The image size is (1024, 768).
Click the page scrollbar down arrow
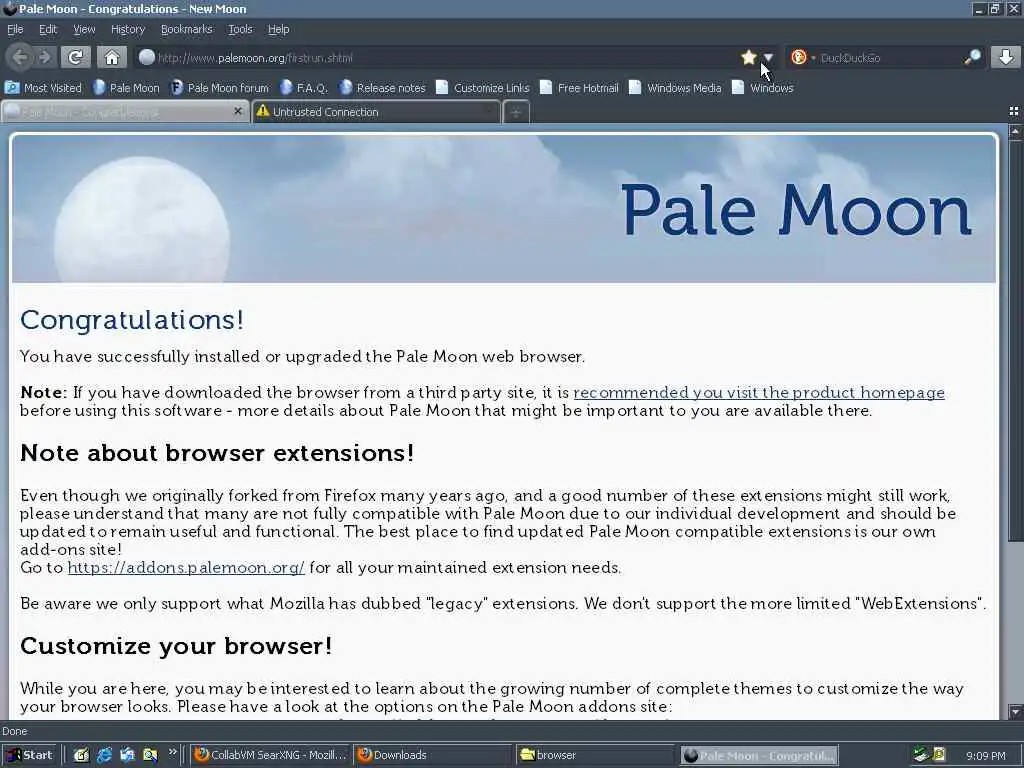[1015, 711]
